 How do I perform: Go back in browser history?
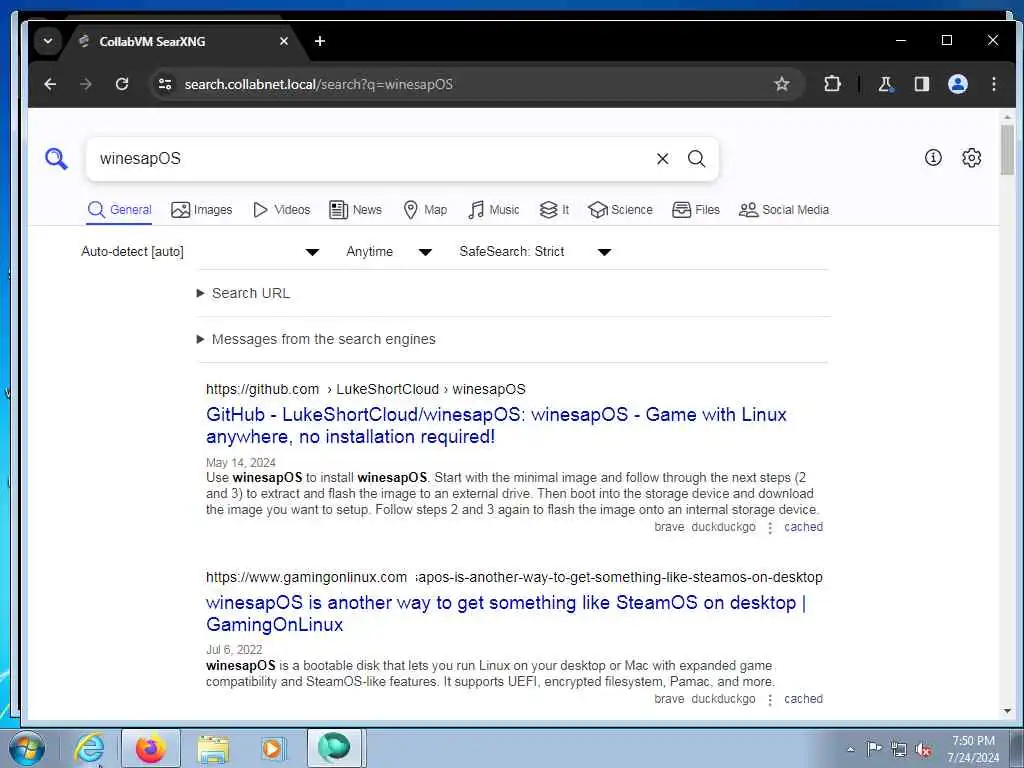coord(50,84)
